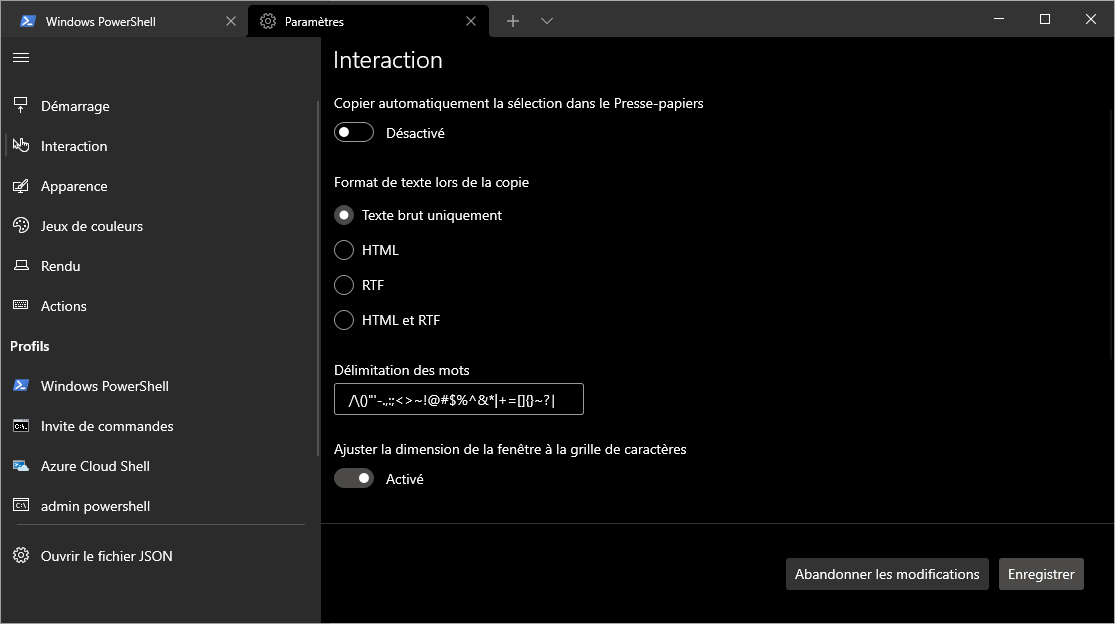1115x624 pixels.
Task: Expand the new tab dropdown chevron
Action: pos(547,21)
